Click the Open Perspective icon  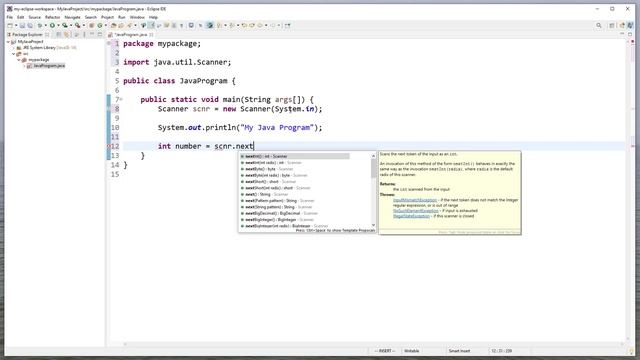611,25
